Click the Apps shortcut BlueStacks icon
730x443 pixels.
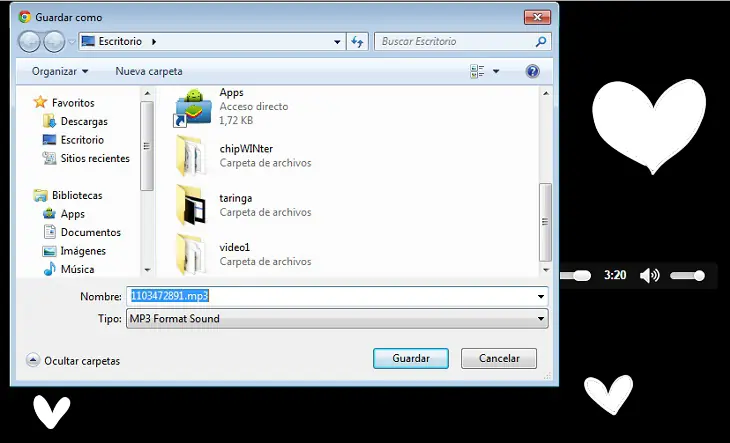click(x=193, y=108)
